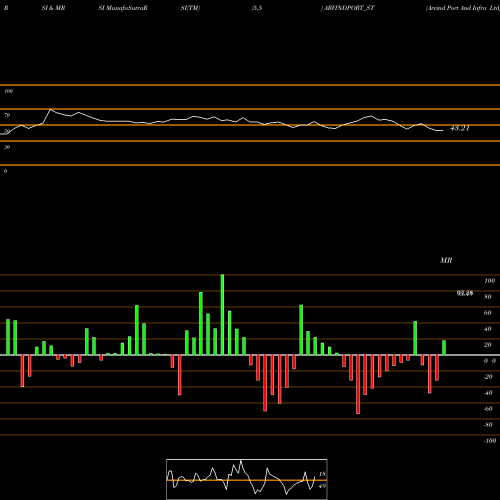This screenshot has width=500, height=500.
Task: Click the 100 label on the RSI axis
Action: point(8,91)
